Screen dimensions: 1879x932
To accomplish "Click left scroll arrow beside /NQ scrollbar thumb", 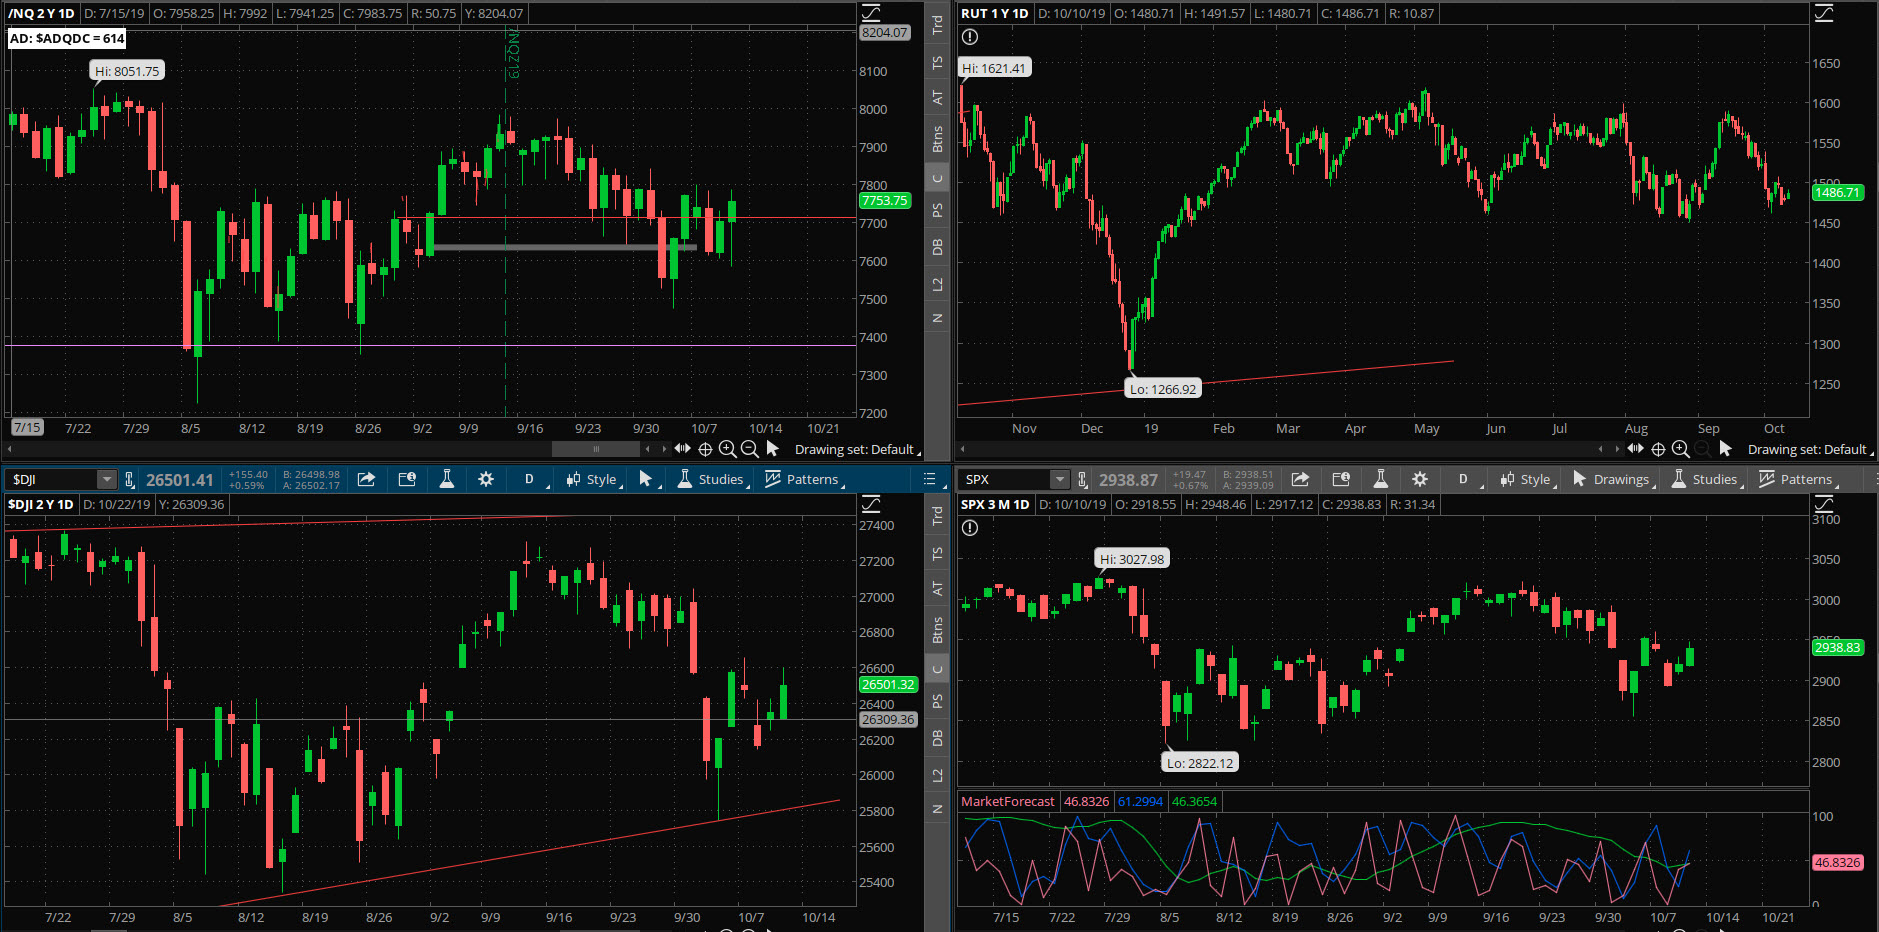I will coord(647,449).
